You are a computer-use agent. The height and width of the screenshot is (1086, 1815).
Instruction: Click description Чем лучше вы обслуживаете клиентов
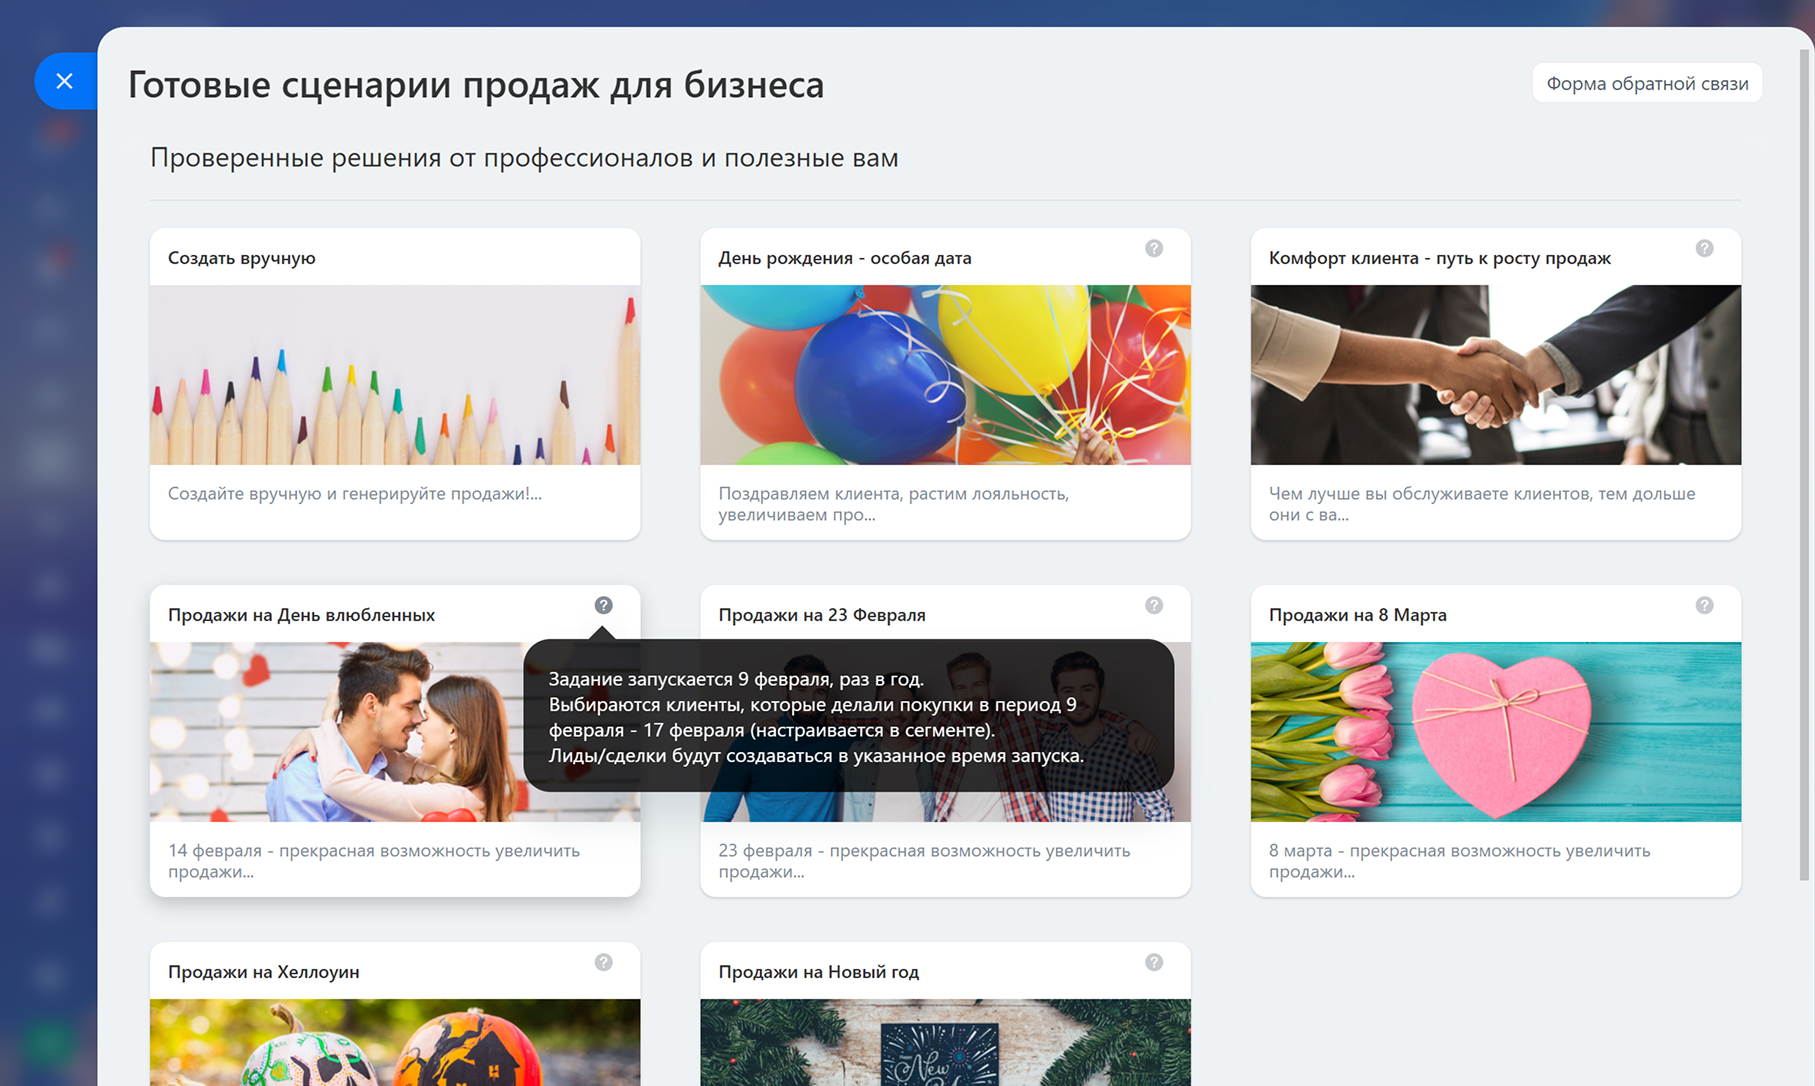click(x=1482, y=504)
